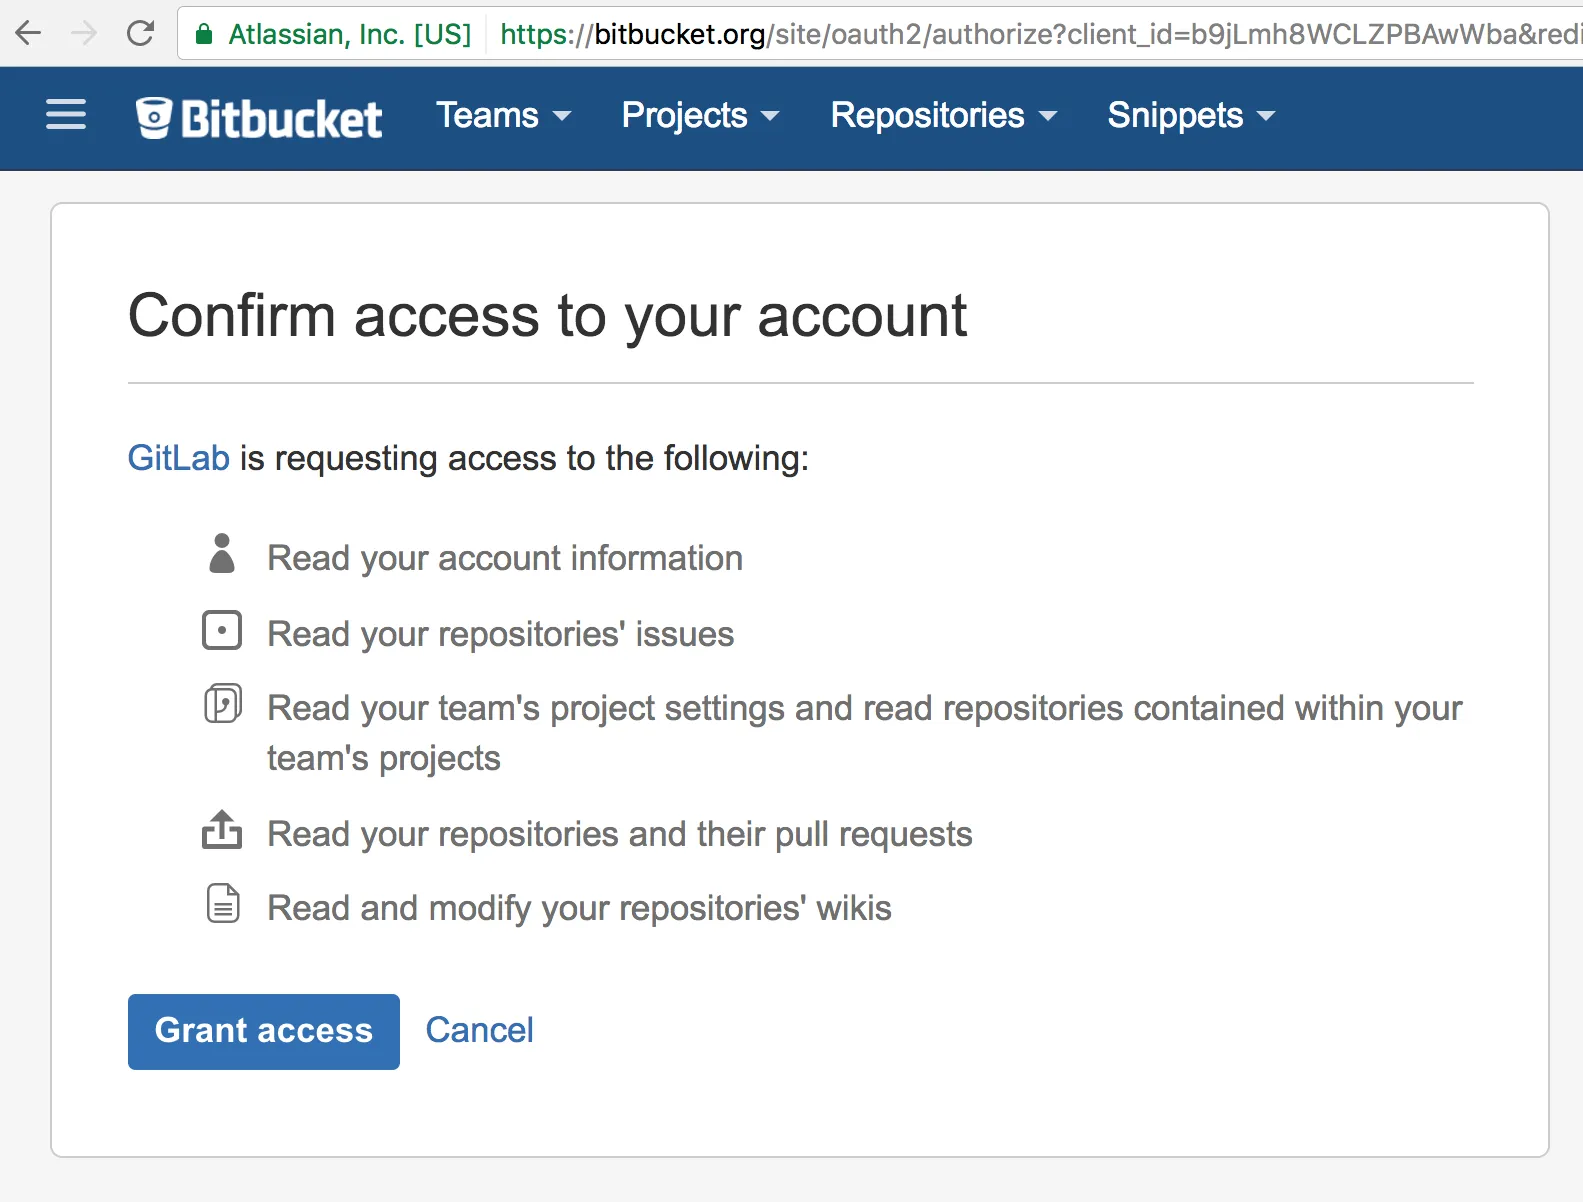The image size is (1583, 1202).
Task: Open the Snippets dropdown
Action: pos(1191,116)
